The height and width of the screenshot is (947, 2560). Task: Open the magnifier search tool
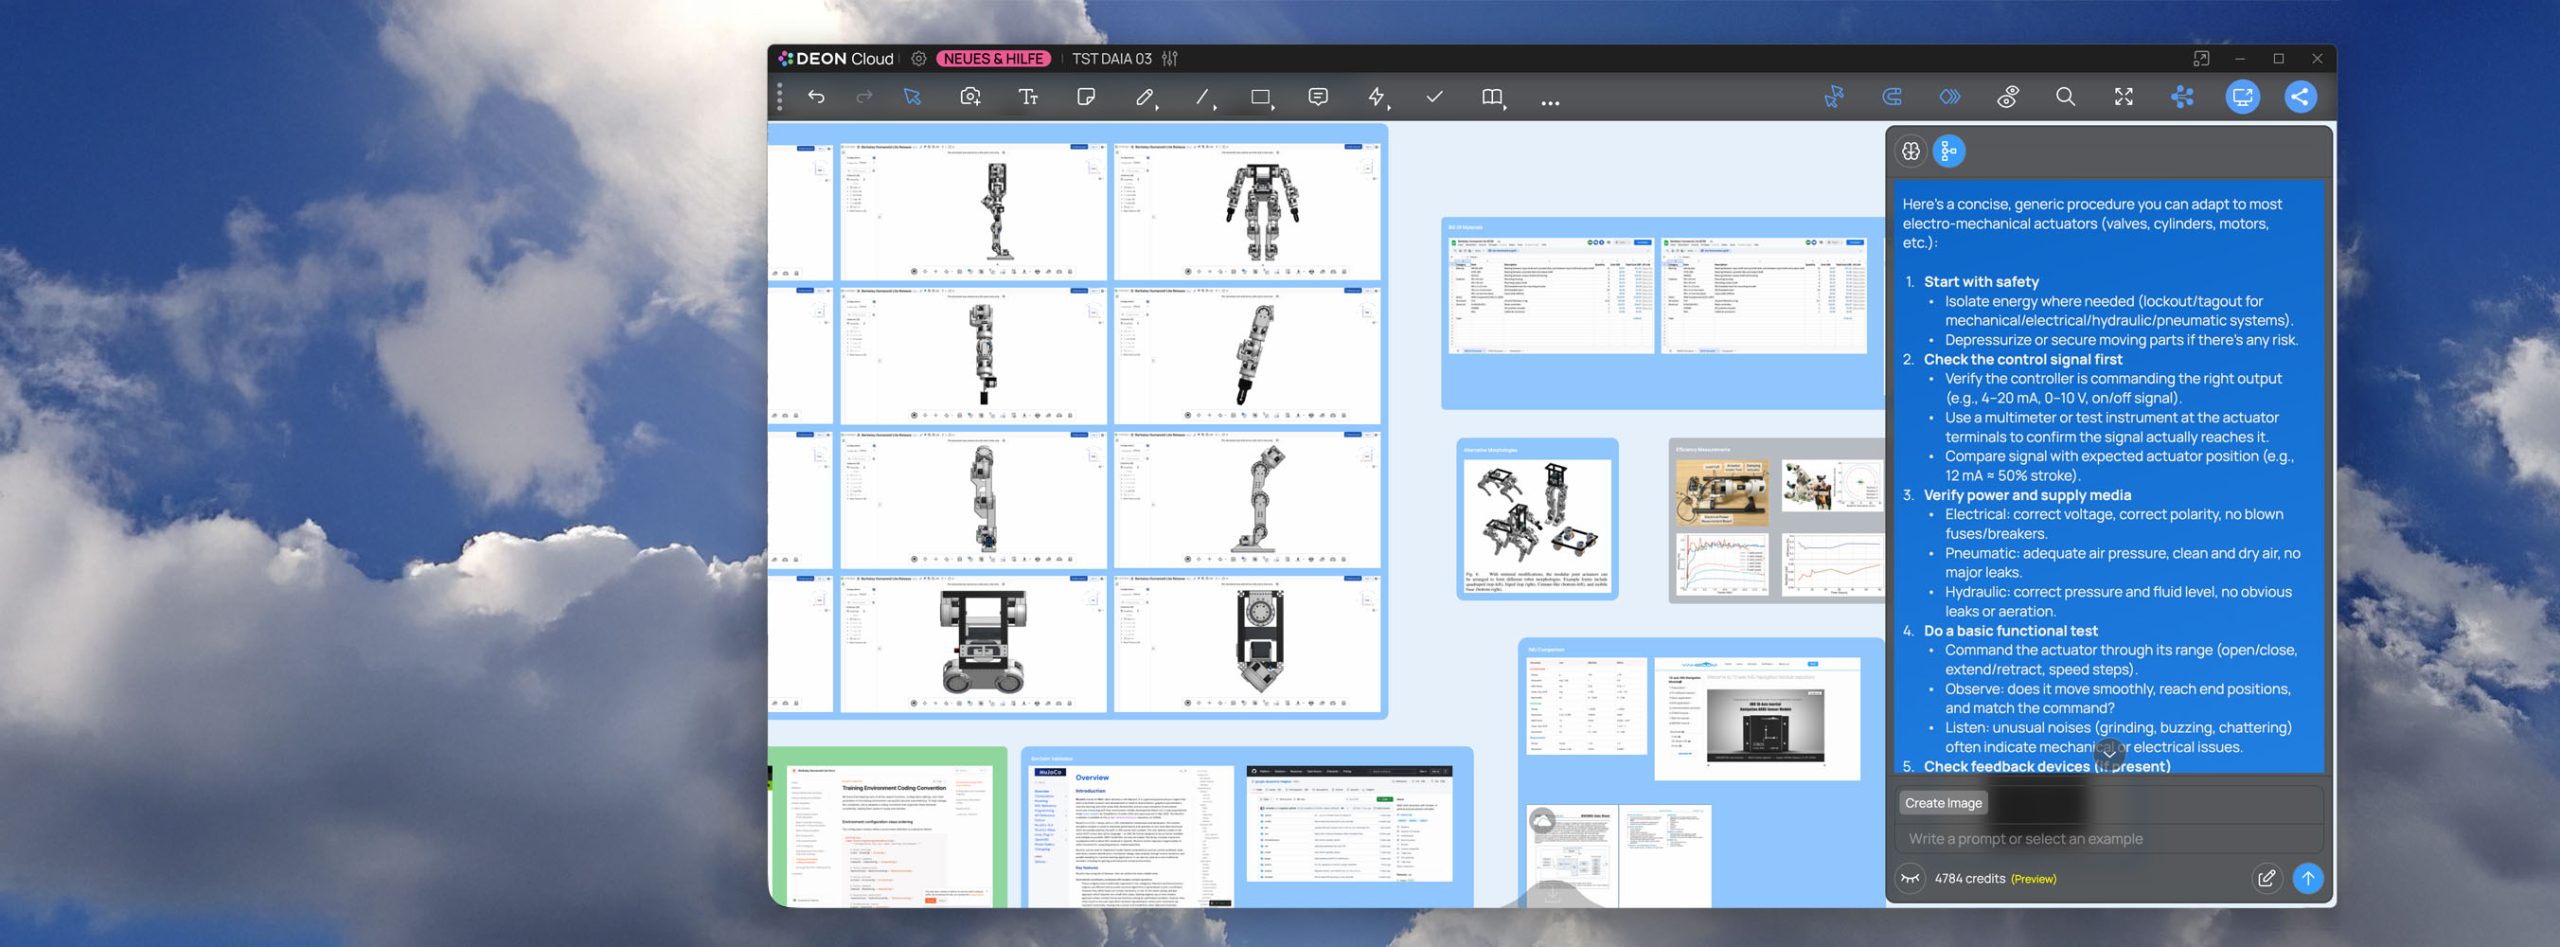click(x=2065, y=97)
